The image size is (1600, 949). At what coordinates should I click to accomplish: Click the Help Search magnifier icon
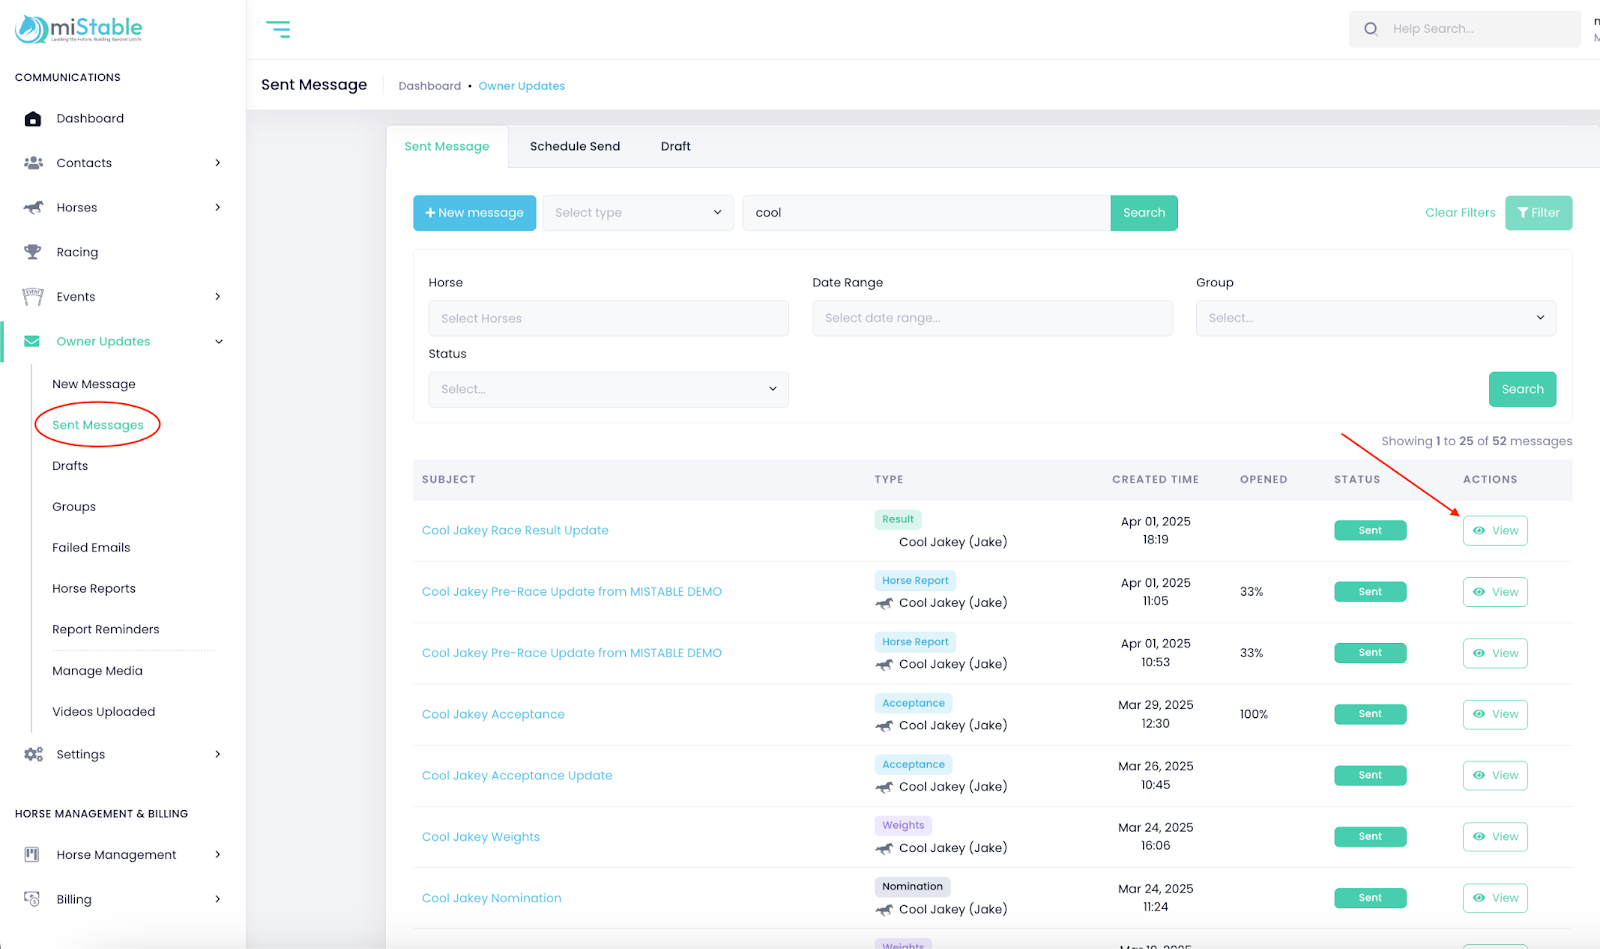tap(1371, 29)
